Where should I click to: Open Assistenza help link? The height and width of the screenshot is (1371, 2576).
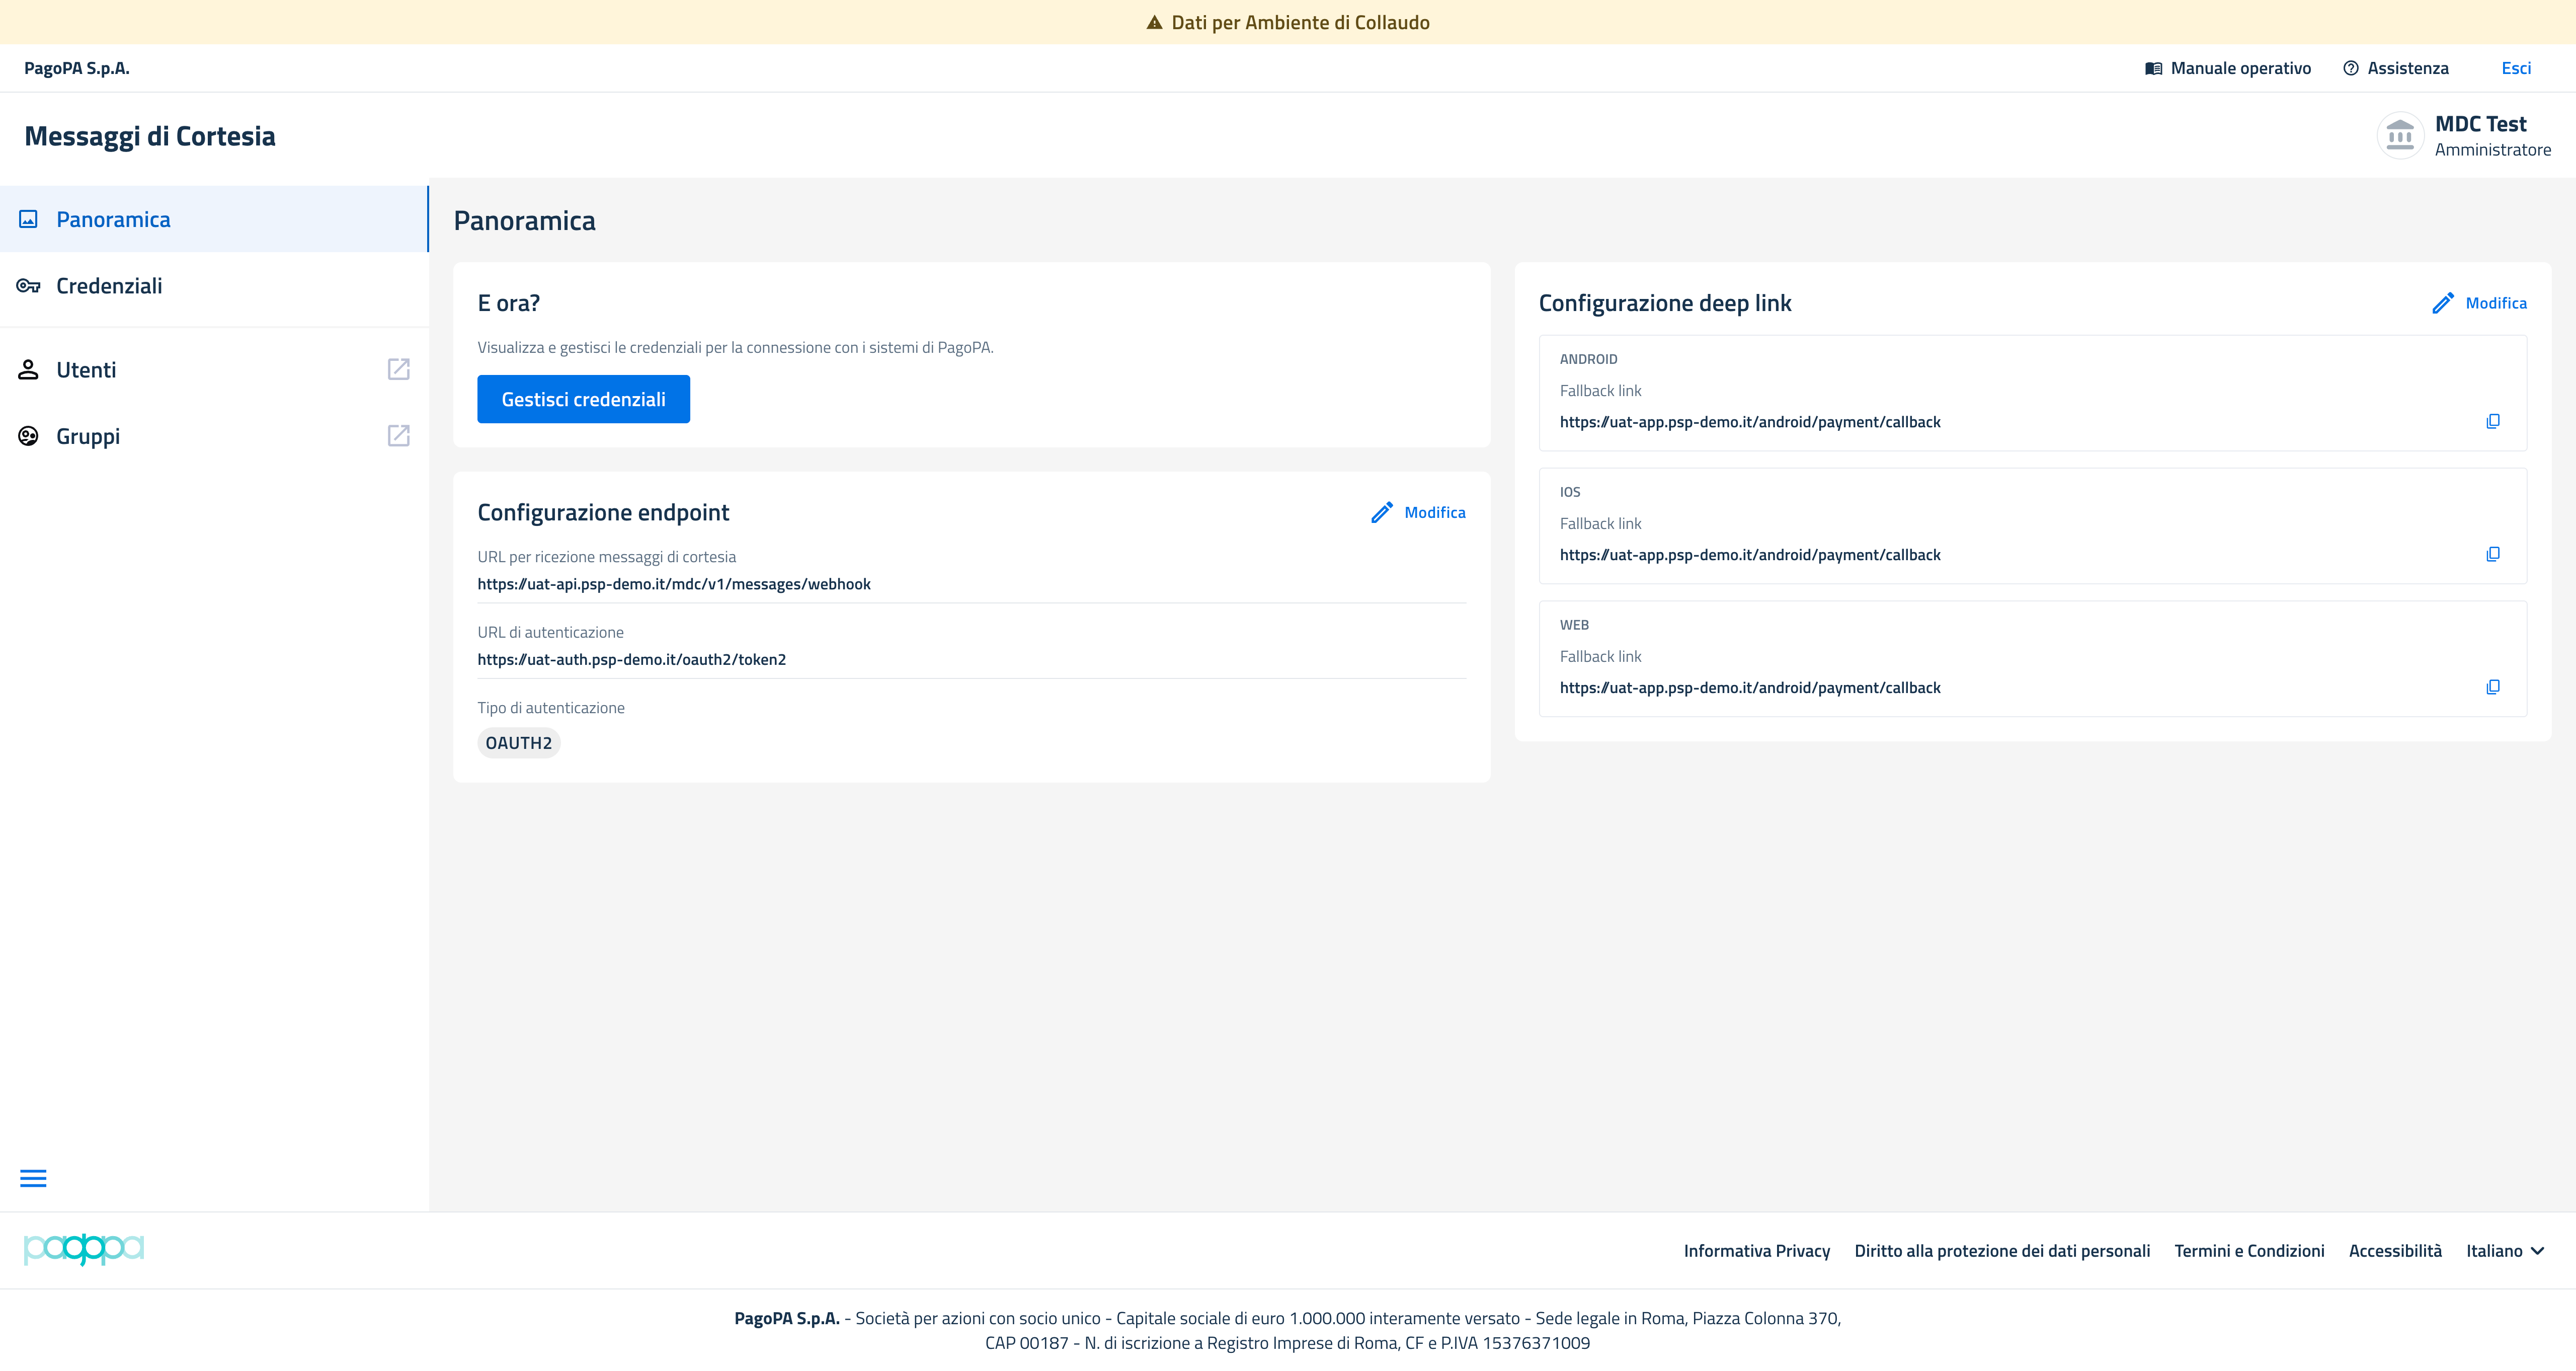click(2396, 68)
